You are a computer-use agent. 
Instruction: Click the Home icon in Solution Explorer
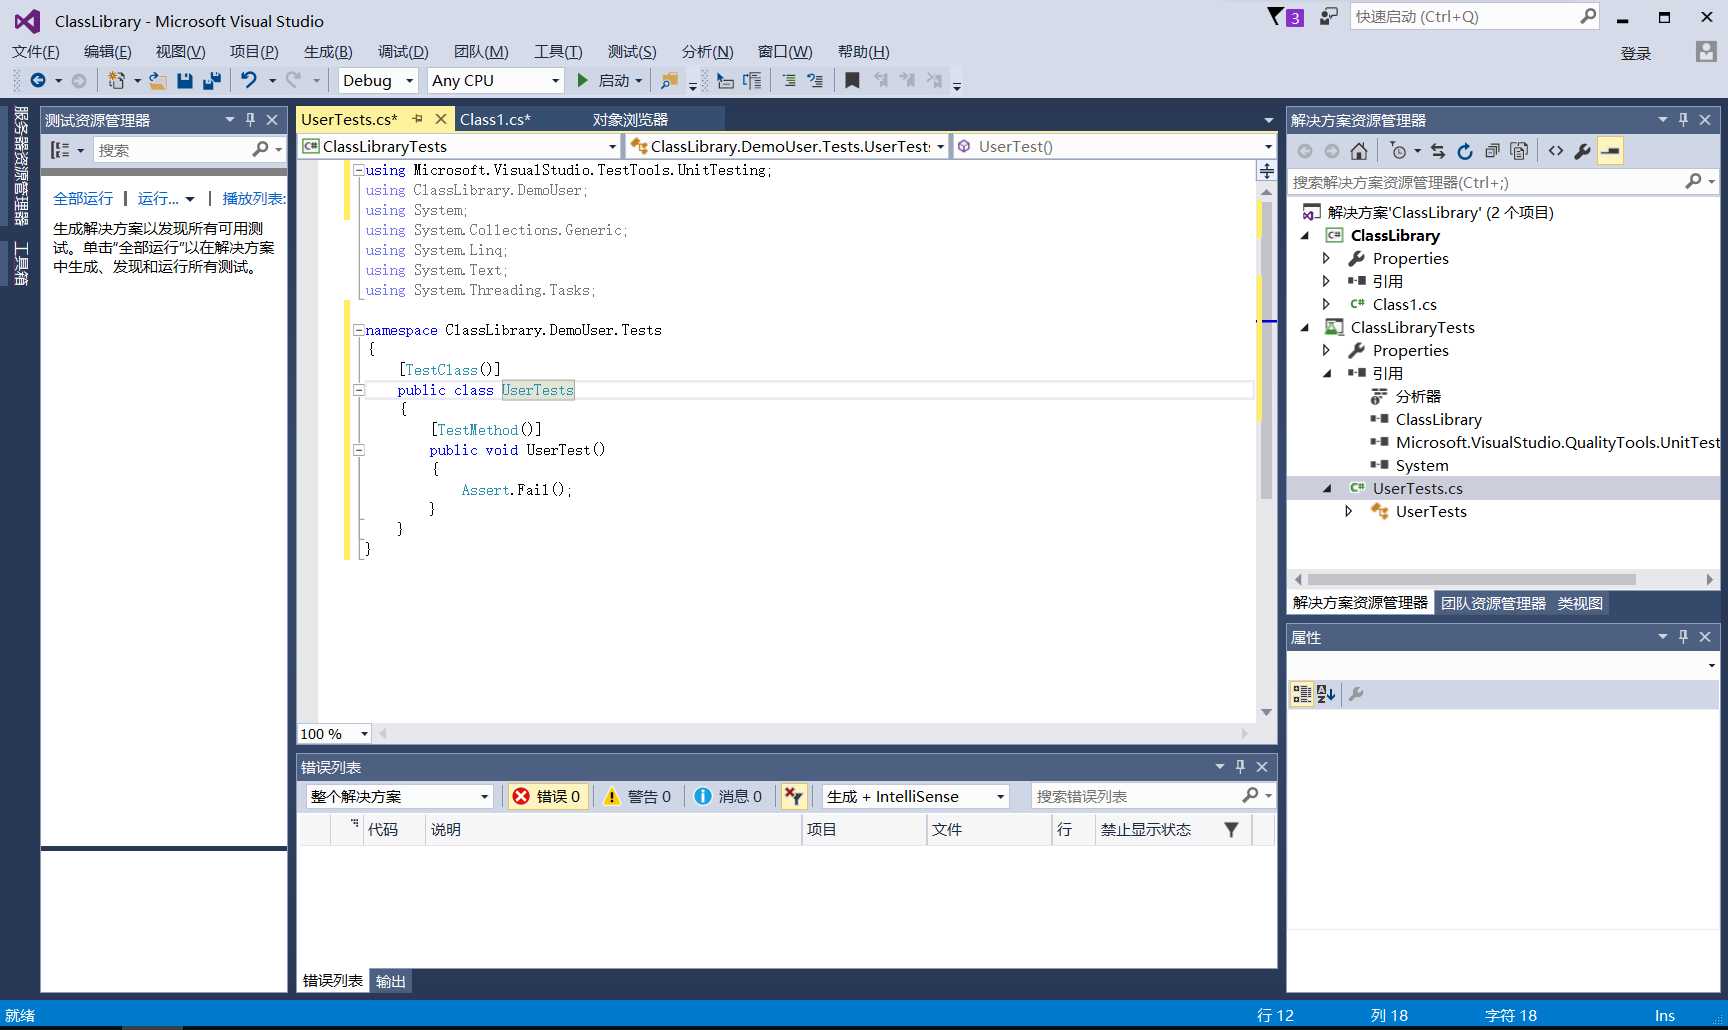pyautogui.click(x=1358, y=151)
